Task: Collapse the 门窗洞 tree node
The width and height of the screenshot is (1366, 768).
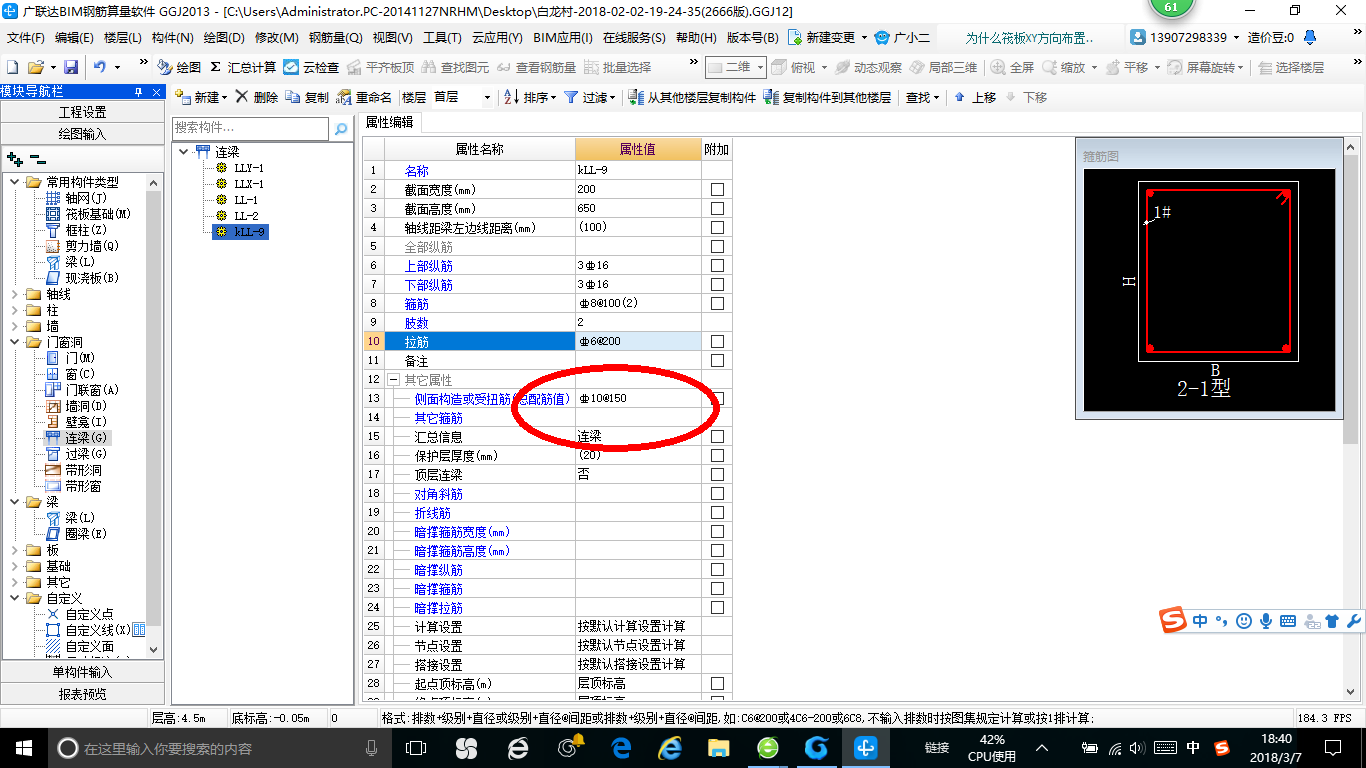Action: coord(14,342)
